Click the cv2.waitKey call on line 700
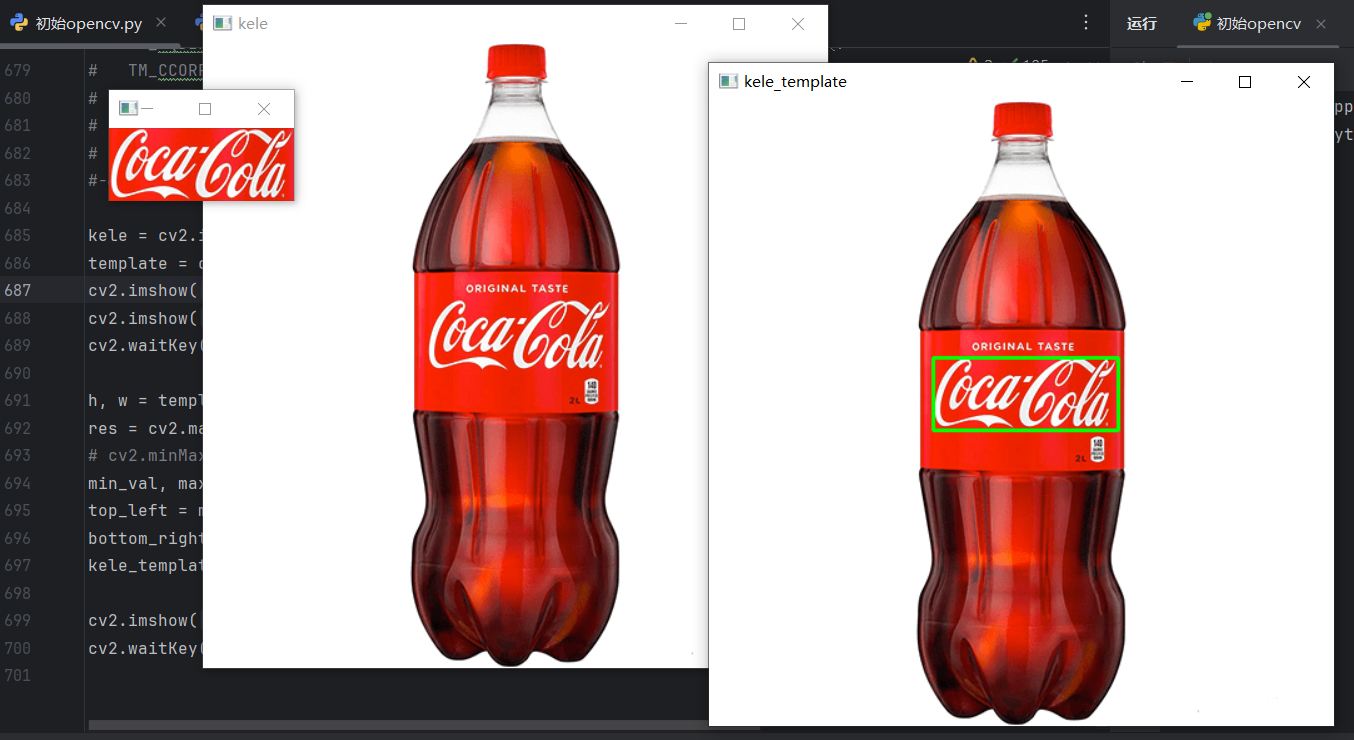This screenshot has width=1354, height=740. coord(145,648)
